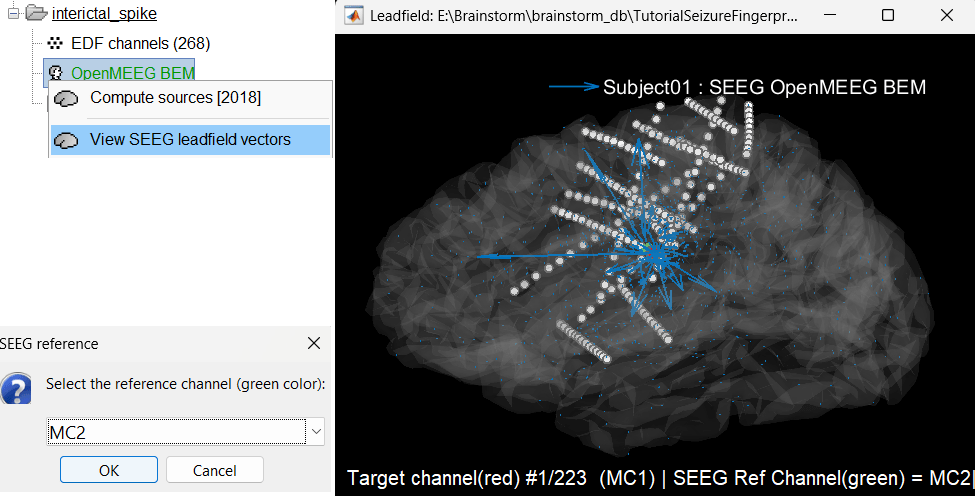Click the EDF channels electrode icon
This screenshot has width=975, height=496.
55,43
